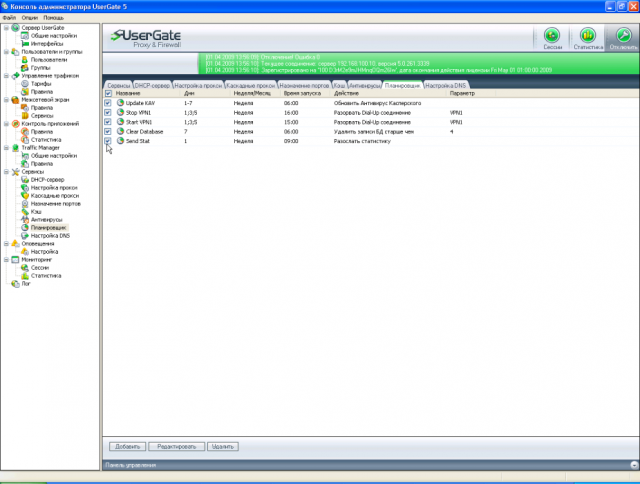Switch to the Настройка DNS tab
Screen dimensions: 640x484
coord(446,85)
